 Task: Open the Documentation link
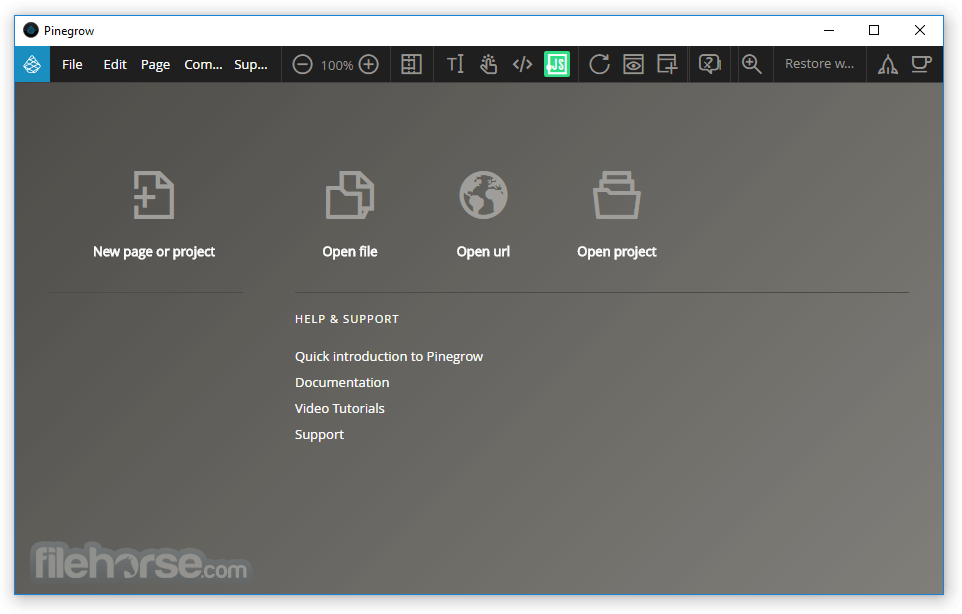click(342, 382)
